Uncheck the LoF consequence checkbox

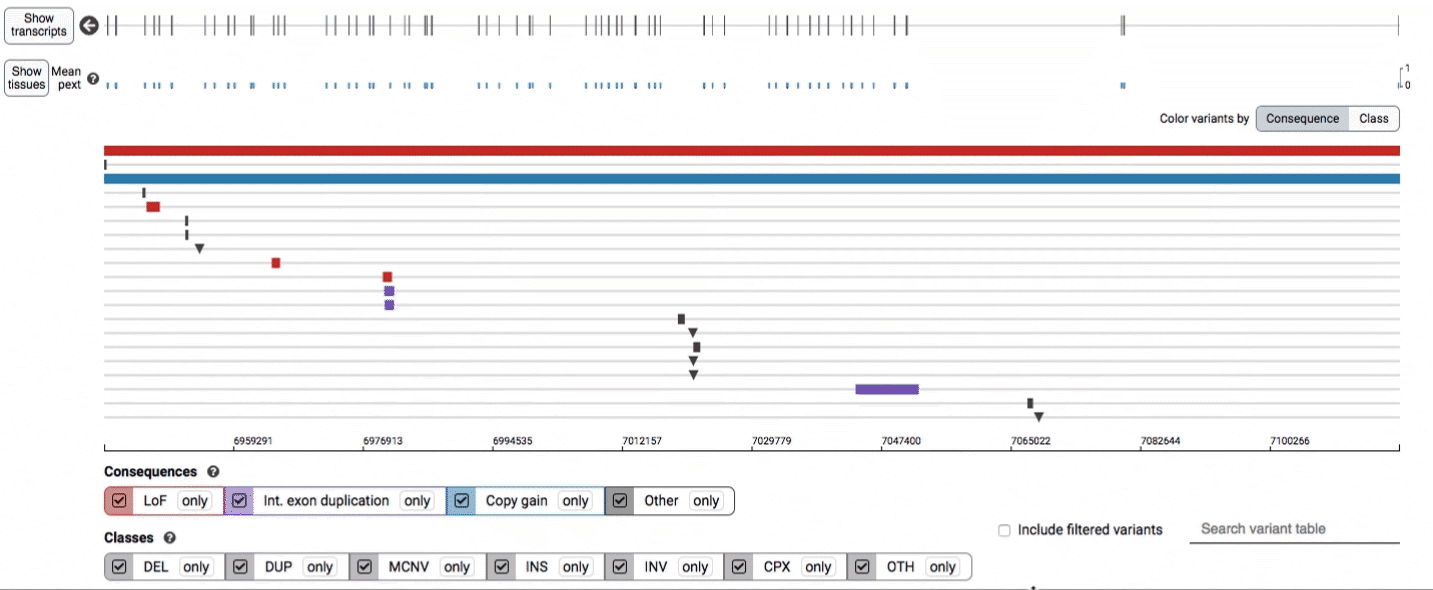pyautogui.click(x=119, y=501)
